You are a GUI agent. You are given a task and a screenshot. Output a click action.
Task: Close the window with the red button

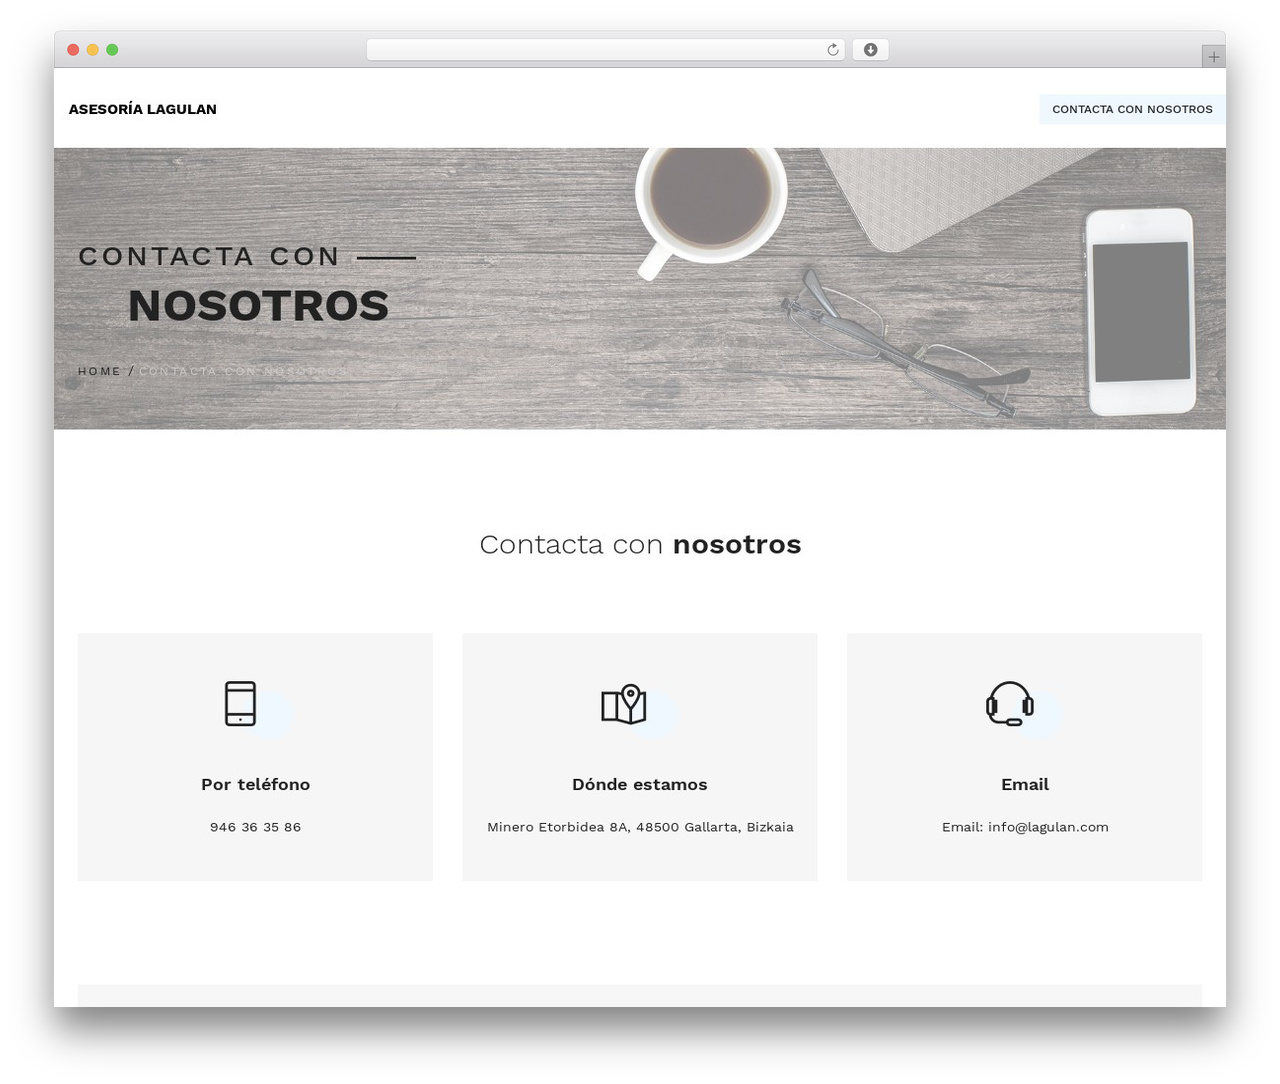tap(73, 50)
